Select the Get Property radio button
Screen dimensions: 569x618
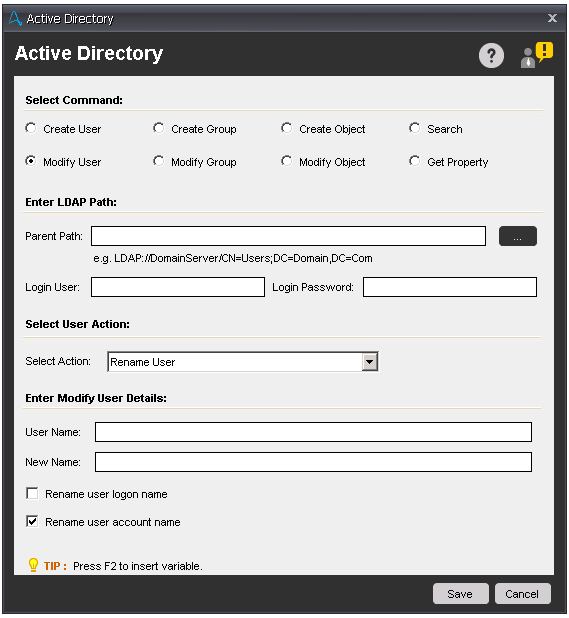[415, 161]
